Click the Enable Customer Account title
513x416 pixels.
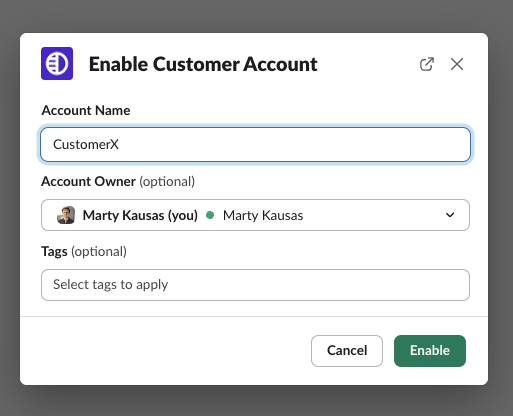click(203, 64)
